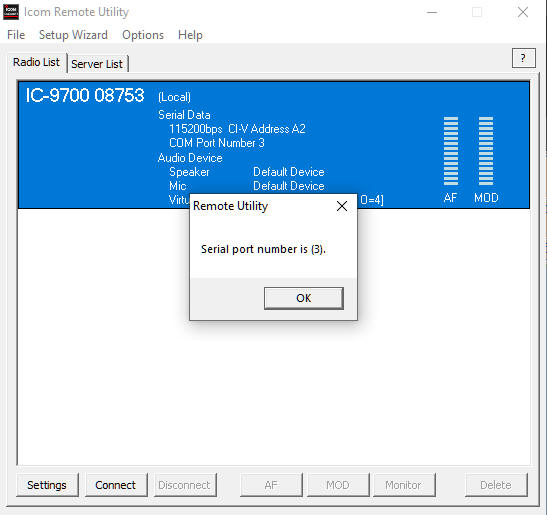Click the Mic Default Device value
Image resolution: width=547 pixels, height=515 pixels.
point(289,186)
